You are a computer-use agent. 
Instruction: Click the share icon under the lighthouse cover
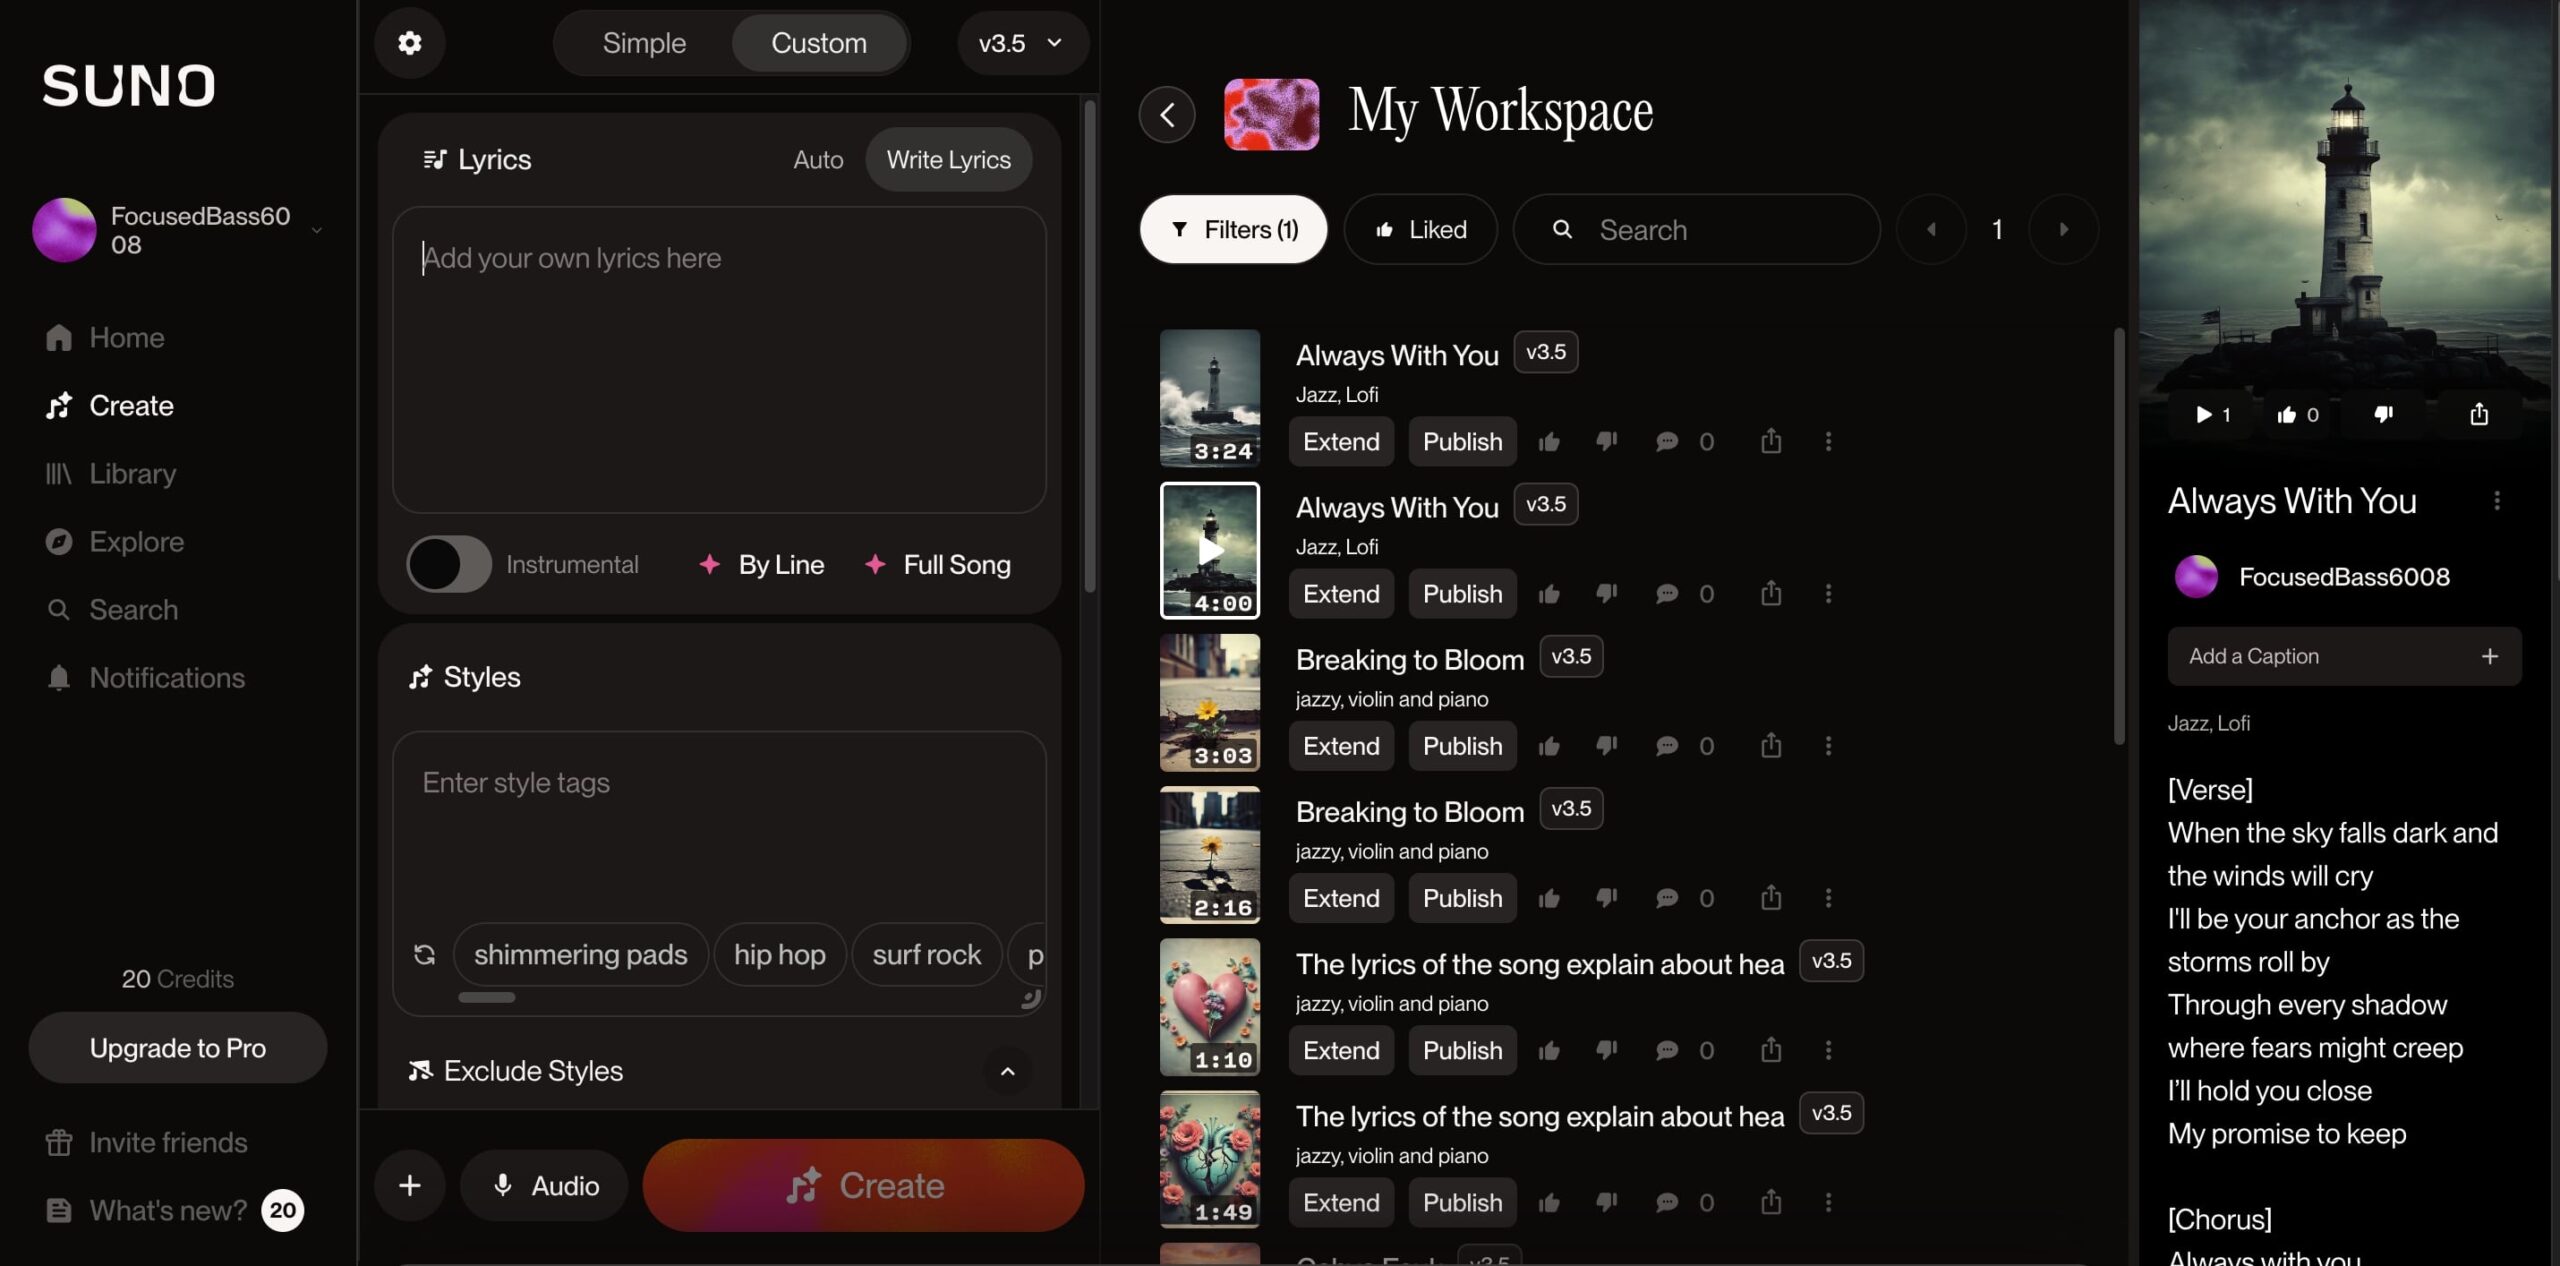[2478, 414]
